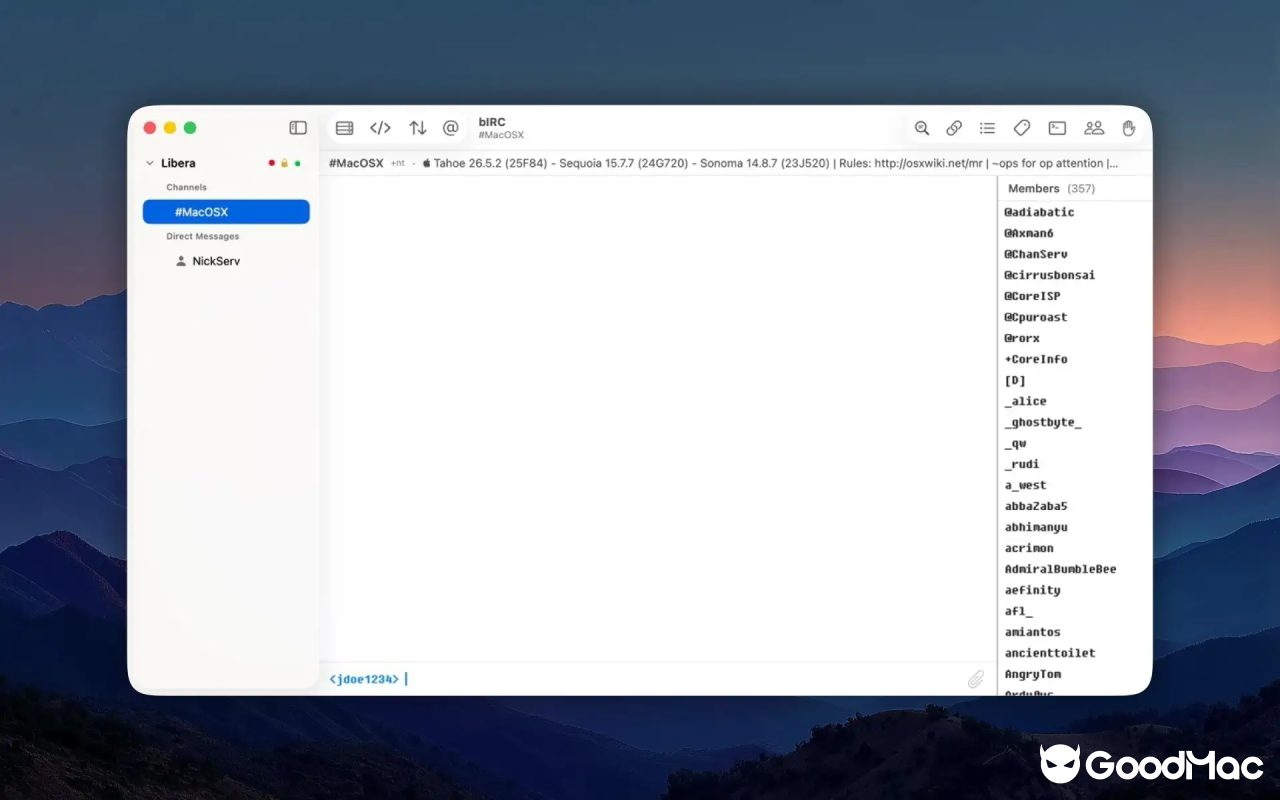Open the terminal console icon
The width and height of the screenshot is (1280, 800).
click(x=1057, y=128)
